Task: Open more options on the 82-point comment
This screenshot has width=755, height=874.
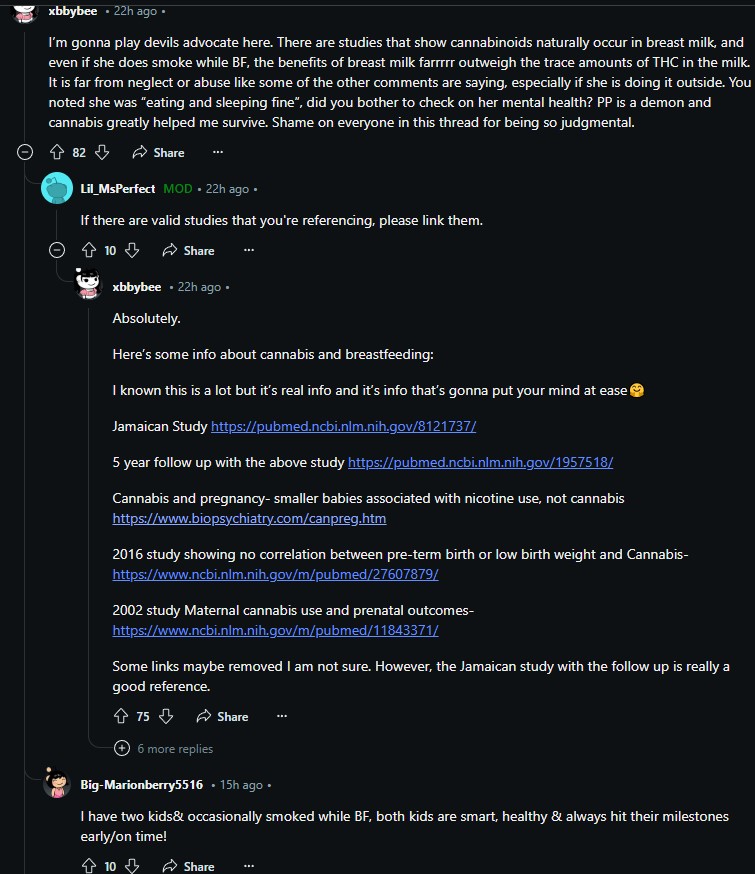Action: tap(218, 152)
